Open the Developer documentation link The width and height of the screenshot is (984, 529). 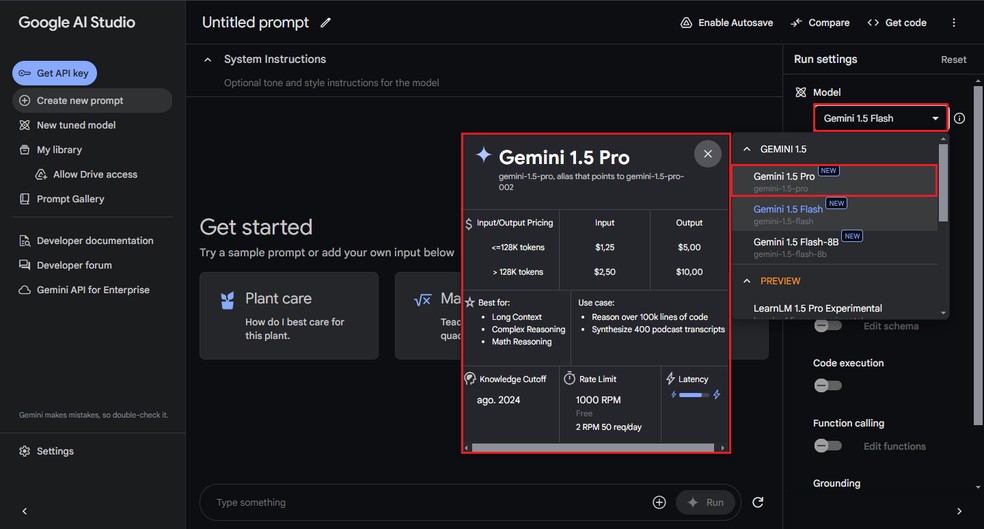click(95, 241)
